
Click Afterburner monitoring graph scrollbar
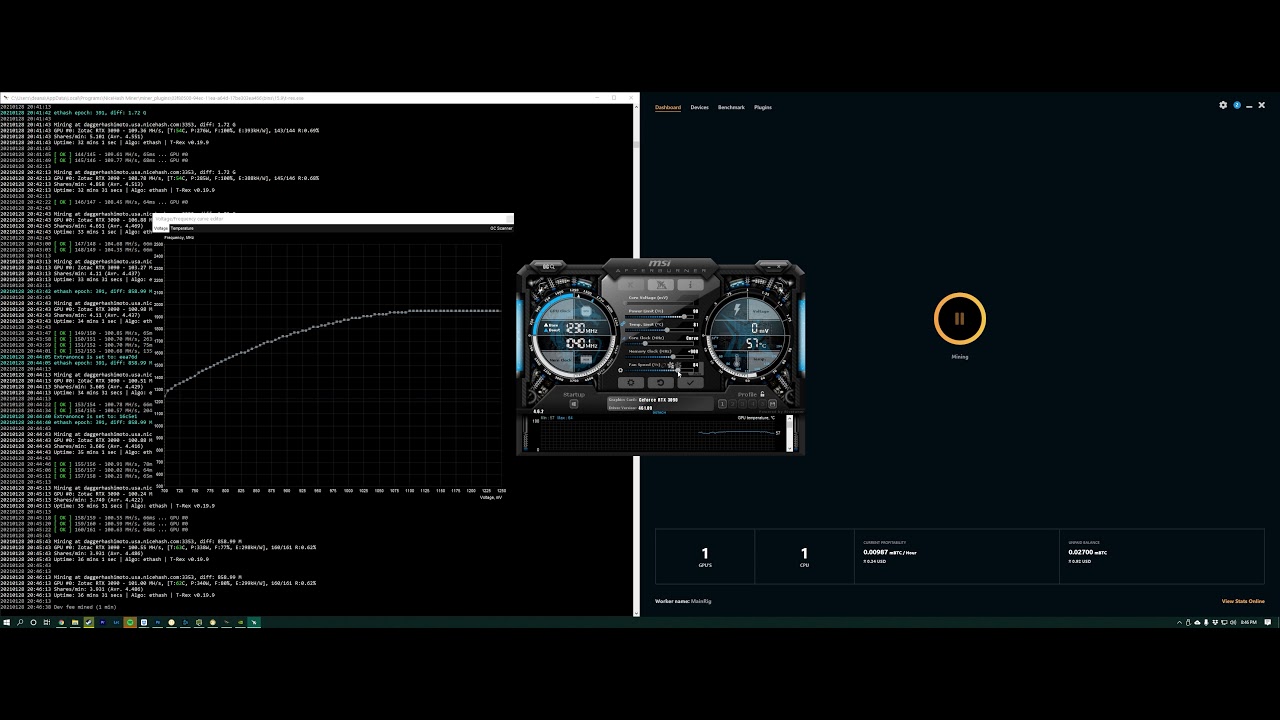coord(790,433)
